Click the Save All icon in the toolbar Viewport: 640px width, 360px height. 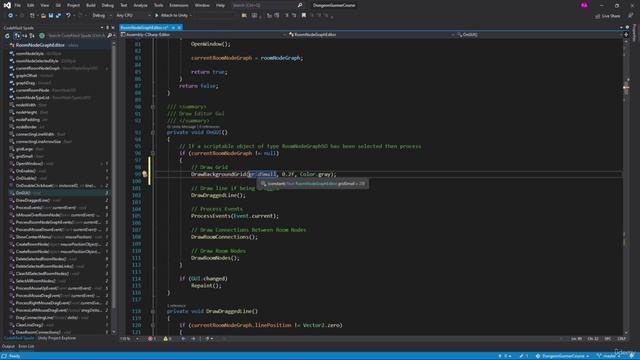coord(58,16)
